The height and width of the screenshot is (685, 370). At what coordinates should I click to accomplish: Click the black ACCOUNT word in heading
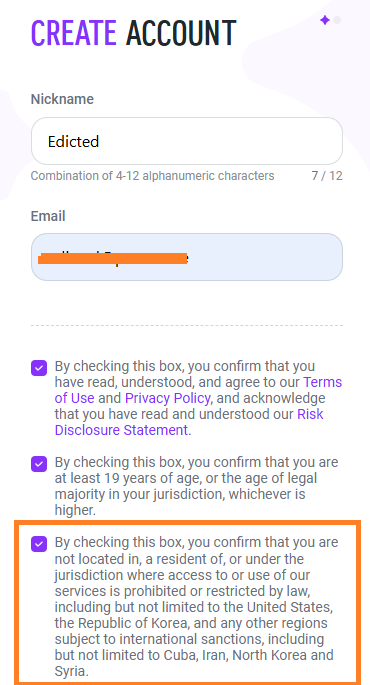181,33
